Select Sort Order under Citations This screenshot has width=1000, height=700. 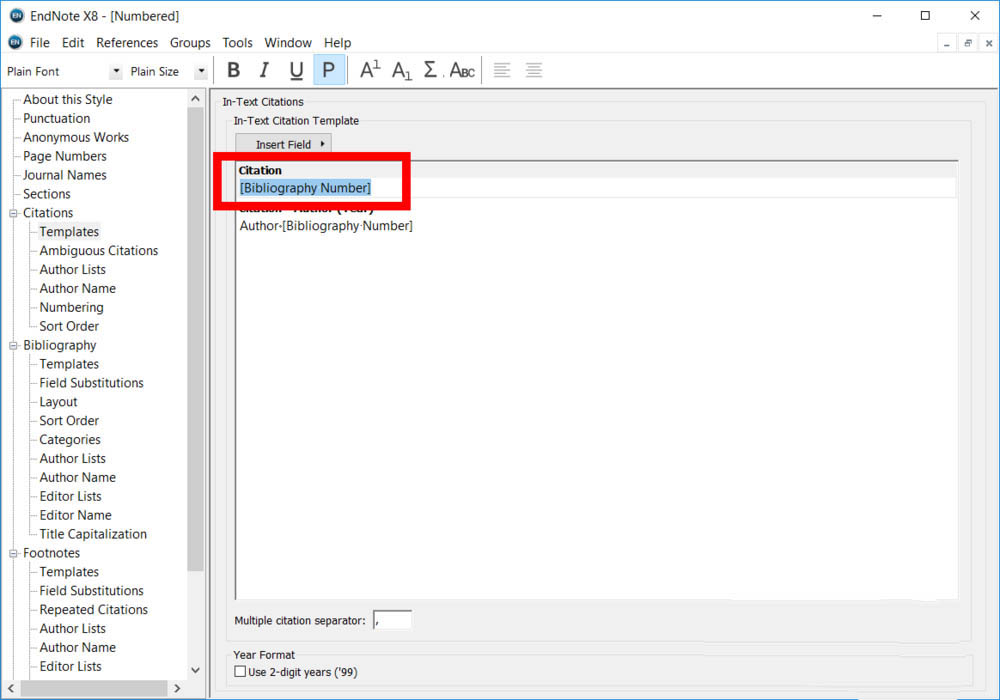click(69, 326)
